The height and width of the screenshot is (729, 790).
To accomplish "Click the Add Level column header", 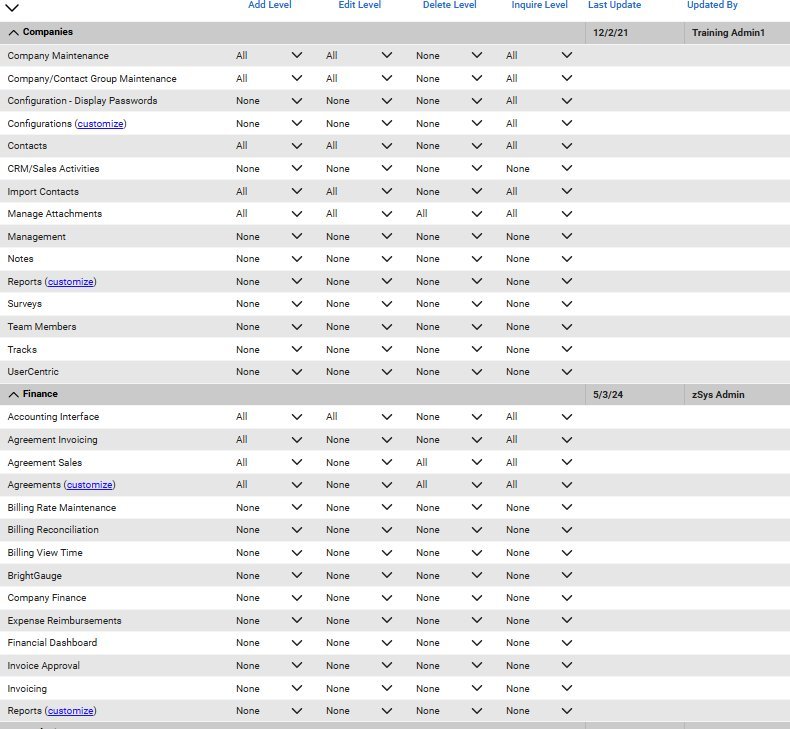I will click(x=270, y=5).
